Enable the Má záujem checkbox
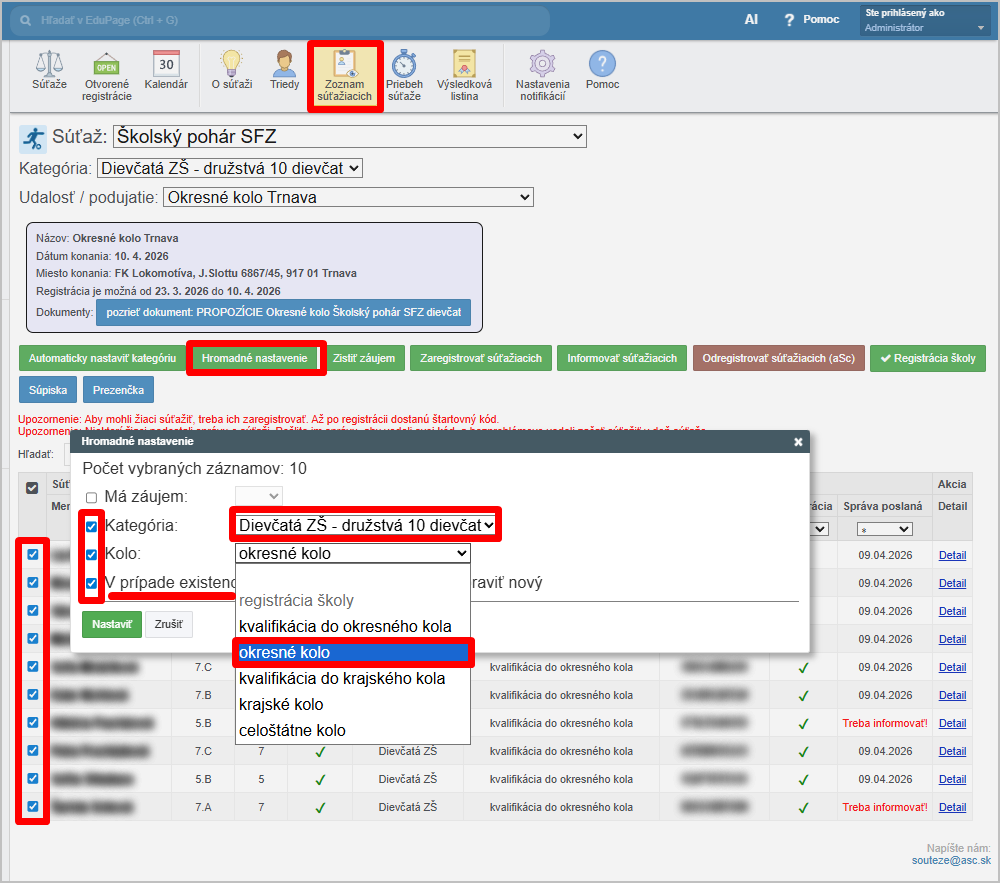Image resolution: width=1000 pixels, height=883 pixels. pos(92,497)
